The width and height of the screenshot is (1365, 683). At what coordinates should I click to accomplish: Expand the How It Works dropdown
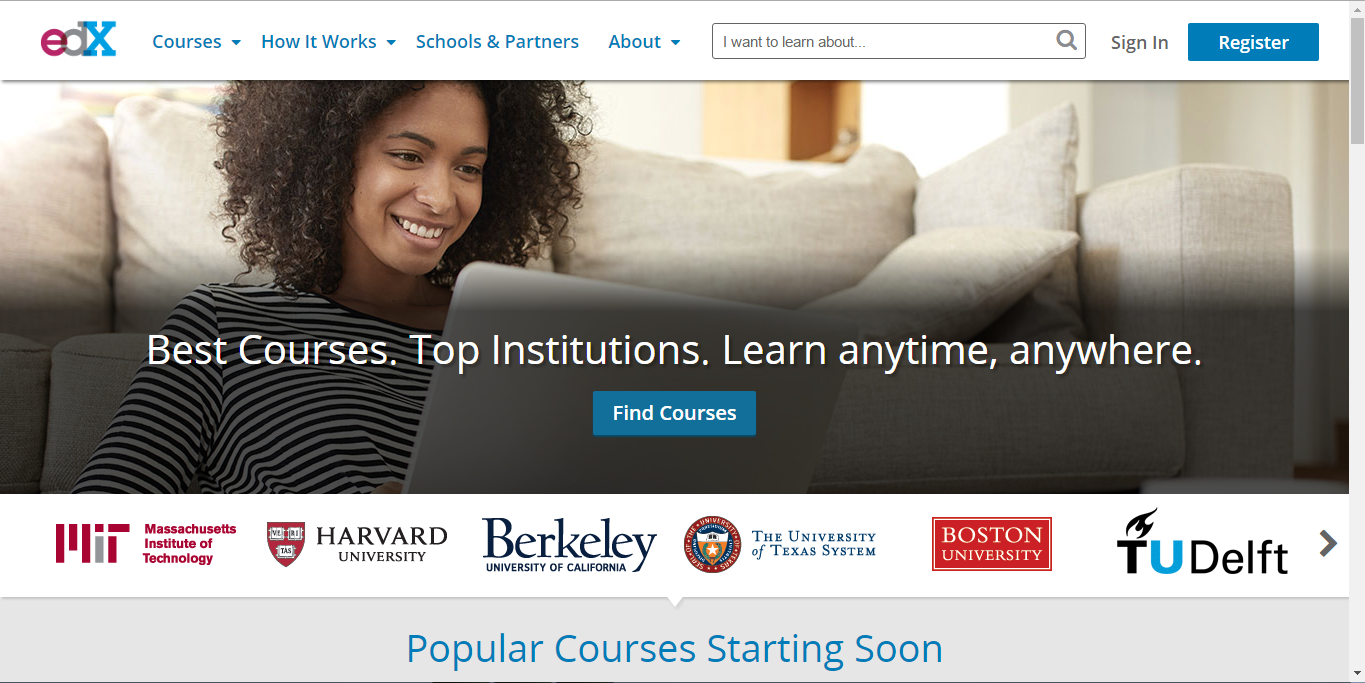pos(328,42)
